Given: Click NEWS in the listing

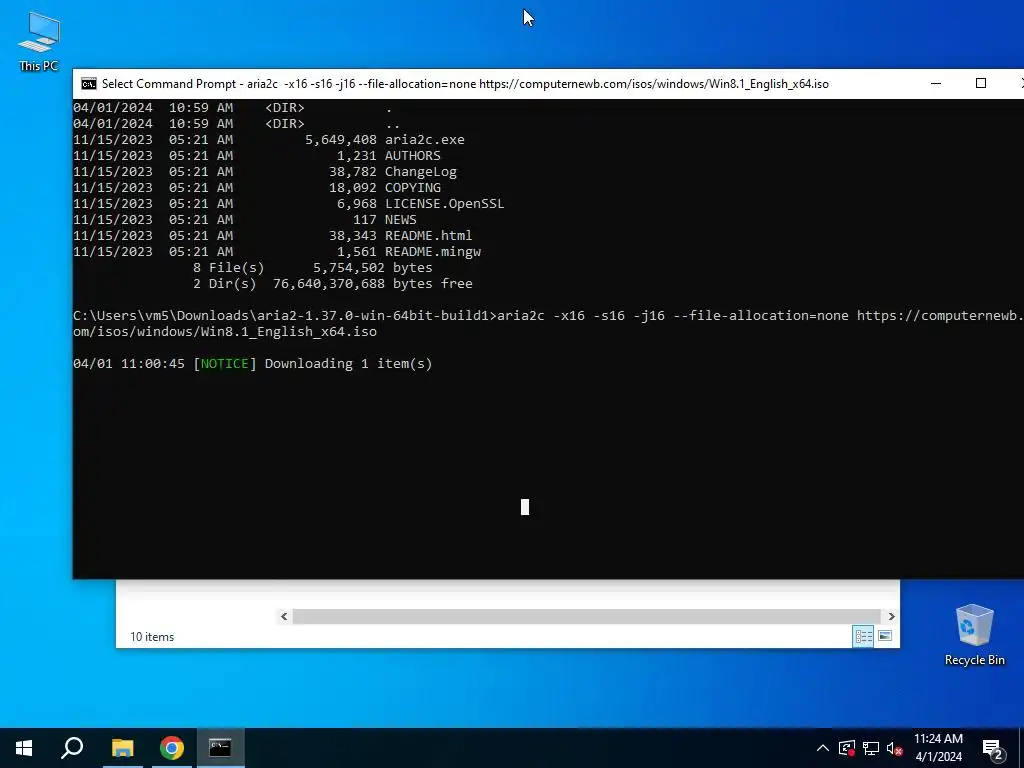Looking at the screenshot, I should point(400,219).
